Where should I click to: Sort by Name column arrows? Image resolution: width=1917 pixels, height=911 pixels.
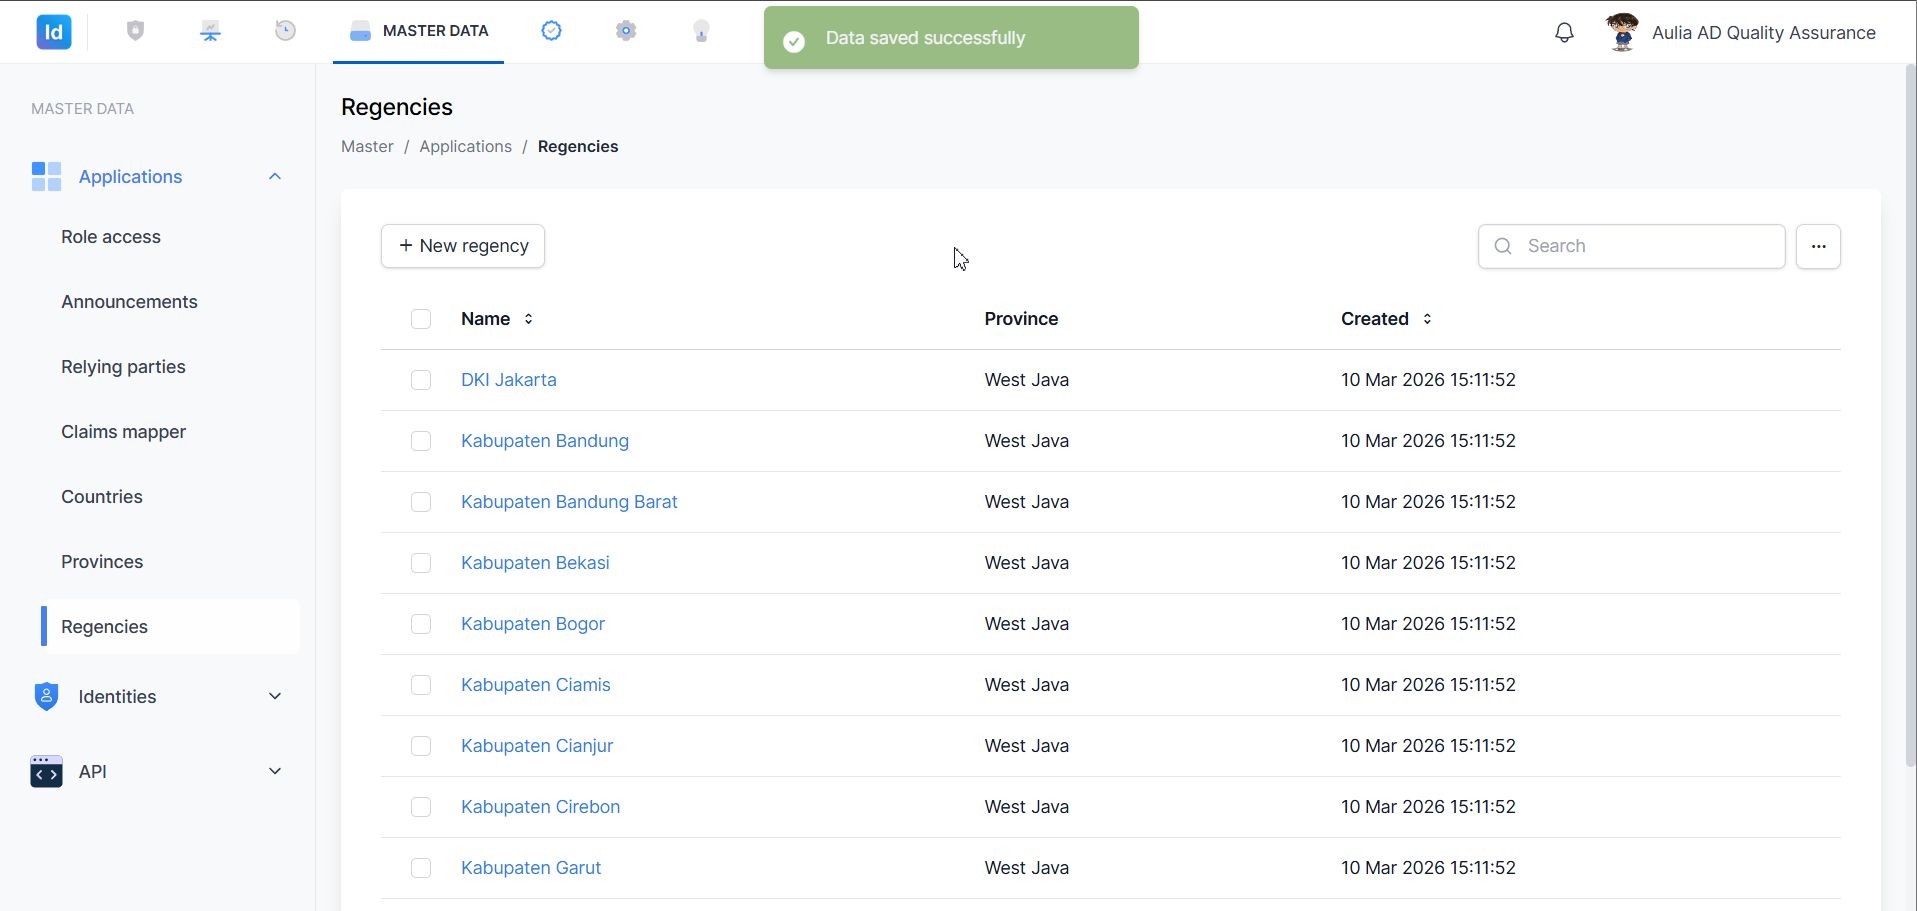click(528, 319)
